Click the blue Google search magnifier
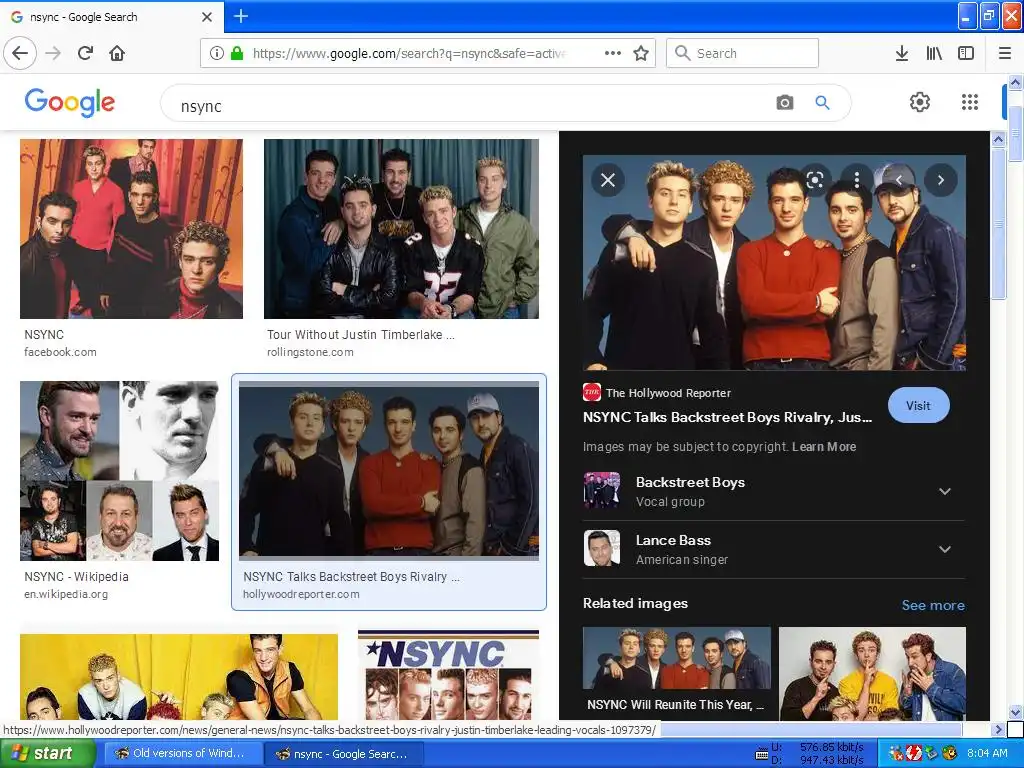This screenshot has height=768, width=1024. coord(822,103)
